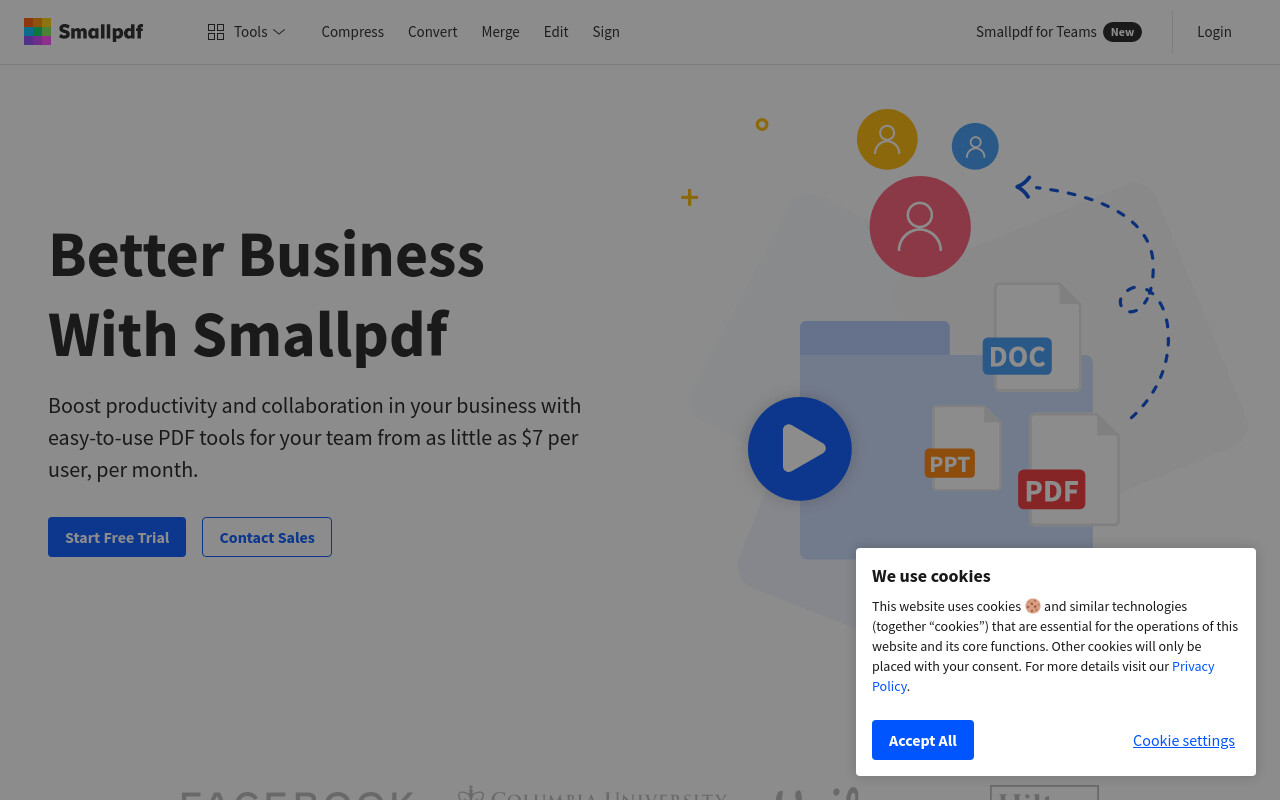
Task: Click the DOC file icon
Action: point(1032,338)
